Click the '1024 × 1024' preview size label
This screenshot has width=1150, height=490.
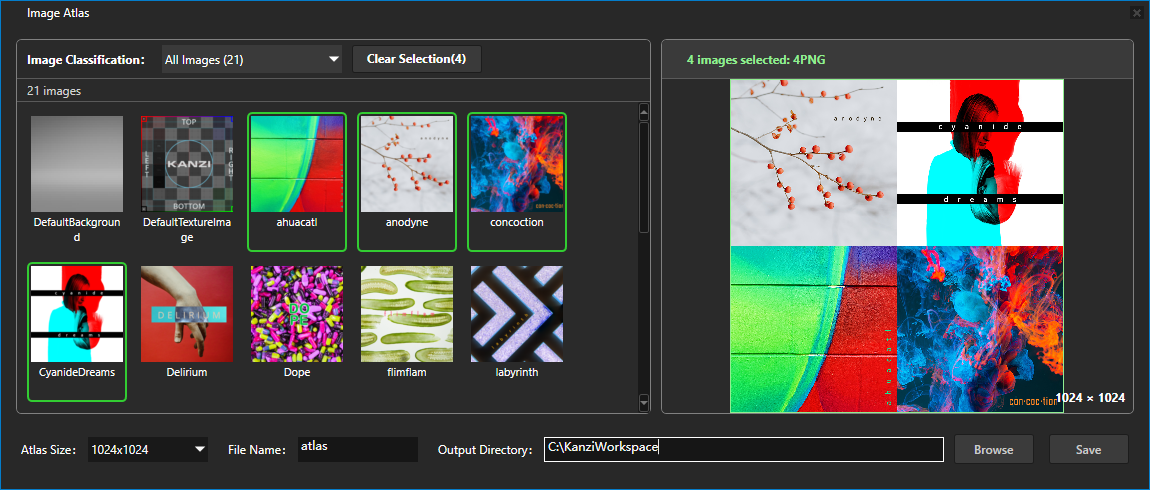pos(1090,398)
